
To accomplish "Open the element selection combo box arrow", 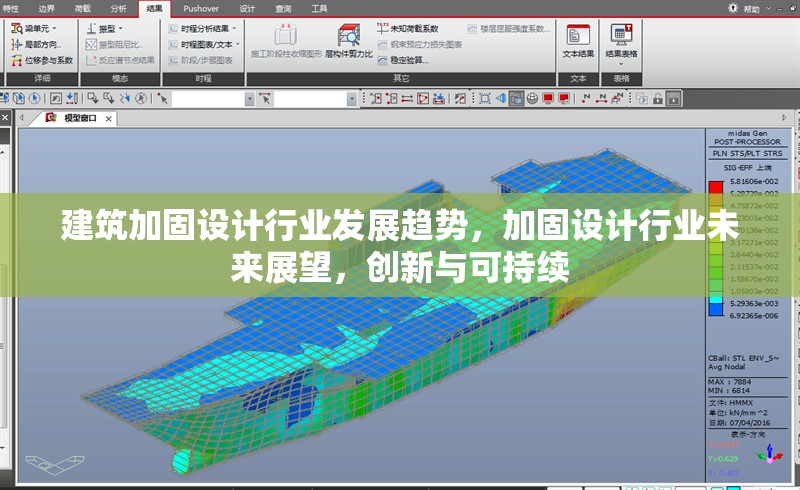I will [x=352, y=99].
